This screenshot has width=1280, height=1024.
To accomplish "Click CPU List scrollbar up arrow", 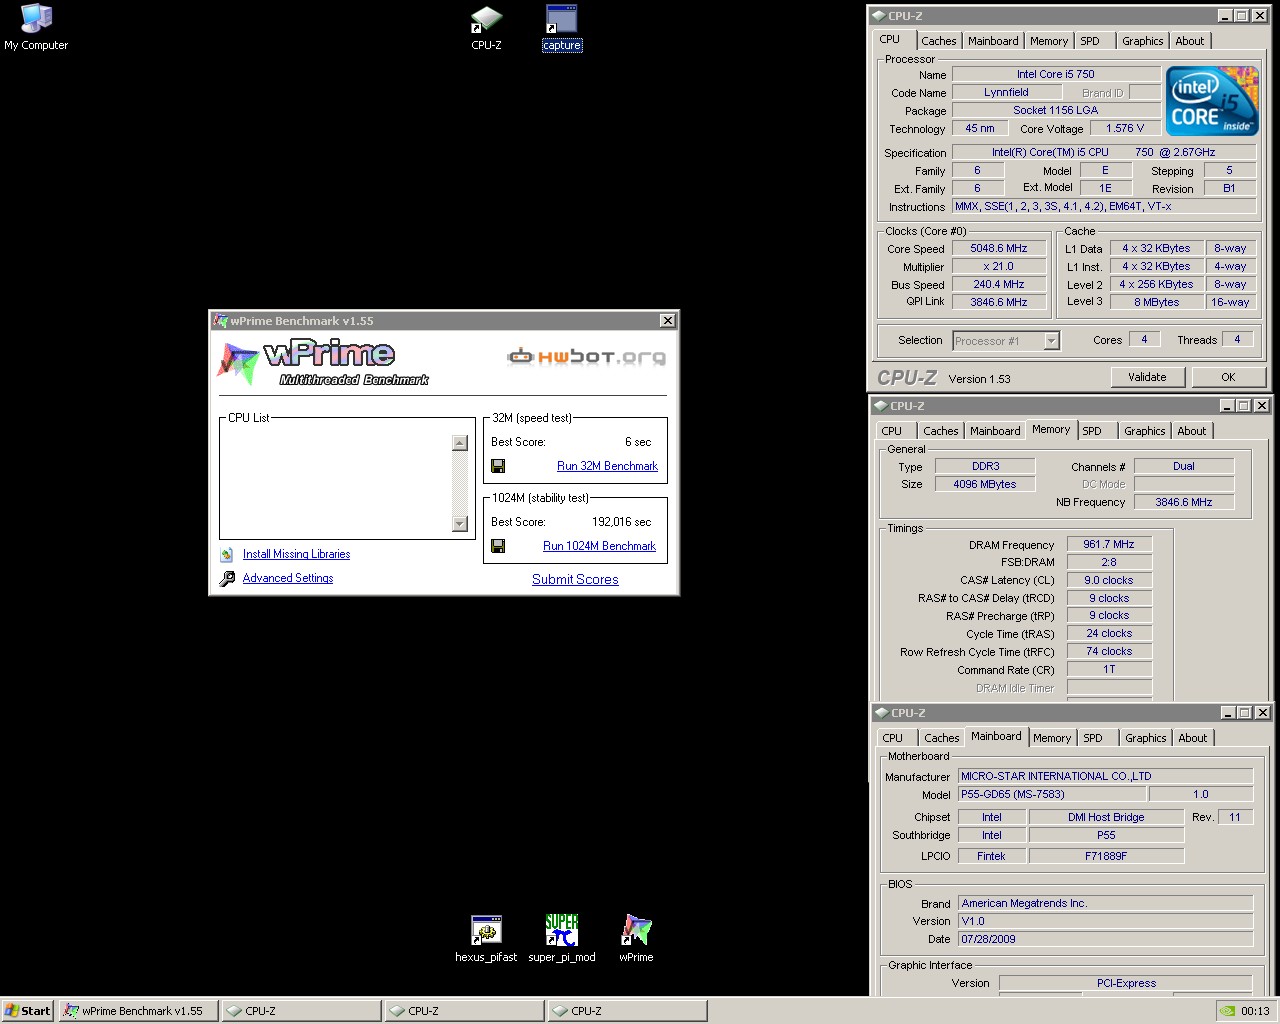I will pos(460,443).
